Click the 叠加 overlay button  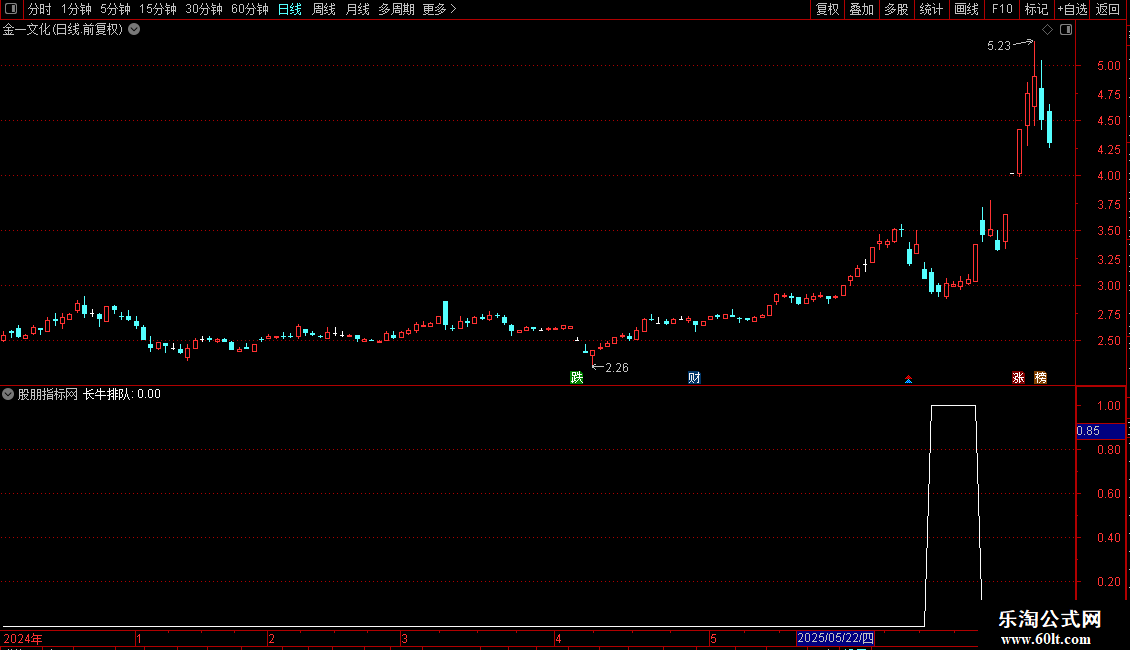pos(861,9)
